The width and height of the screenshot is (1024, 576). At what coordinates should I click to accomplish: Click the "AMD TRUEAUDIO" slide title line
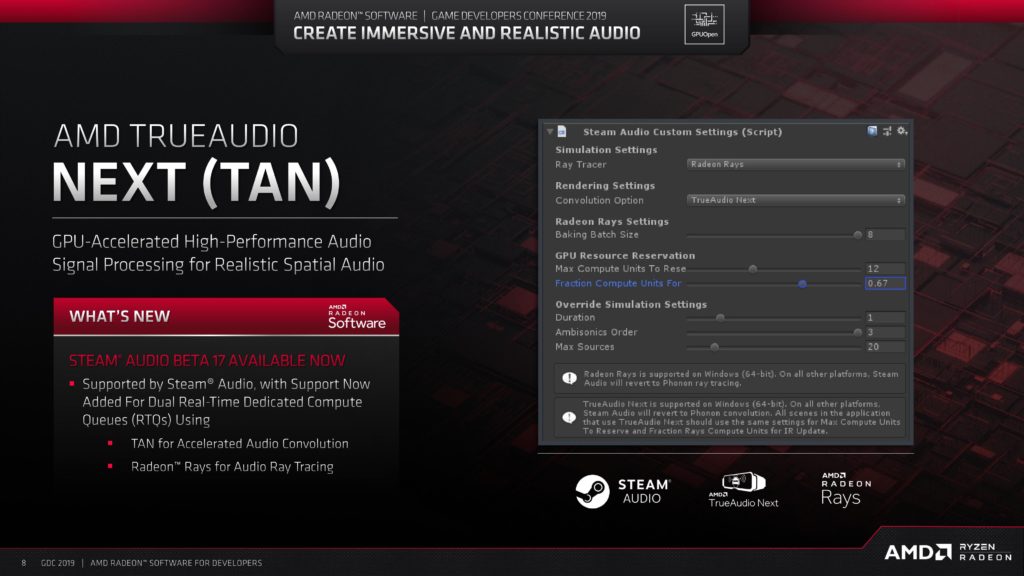[x=176, y=136]
